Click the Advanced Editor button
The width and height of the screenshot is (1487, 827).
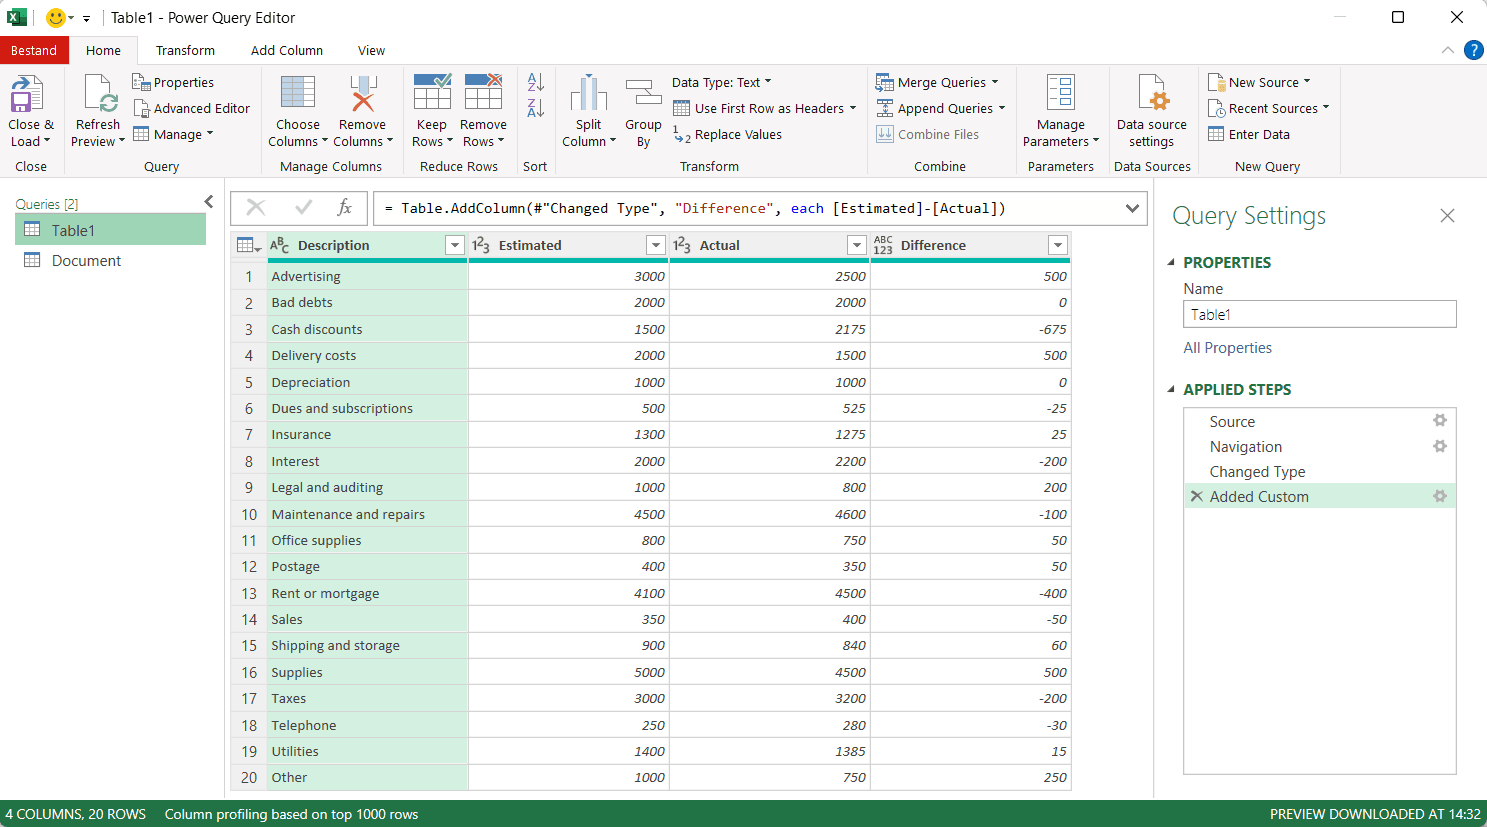[x=192, y=108]
